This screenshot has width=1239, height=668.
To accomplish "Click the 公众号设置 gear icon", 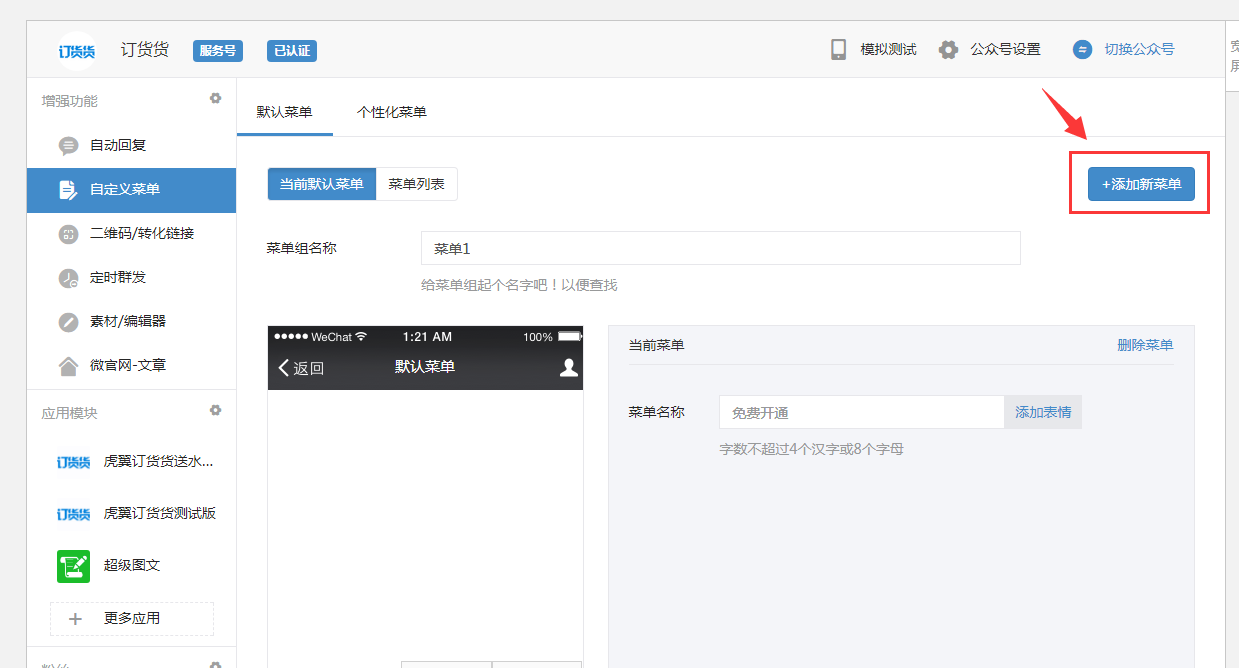I will pos(948,50).
